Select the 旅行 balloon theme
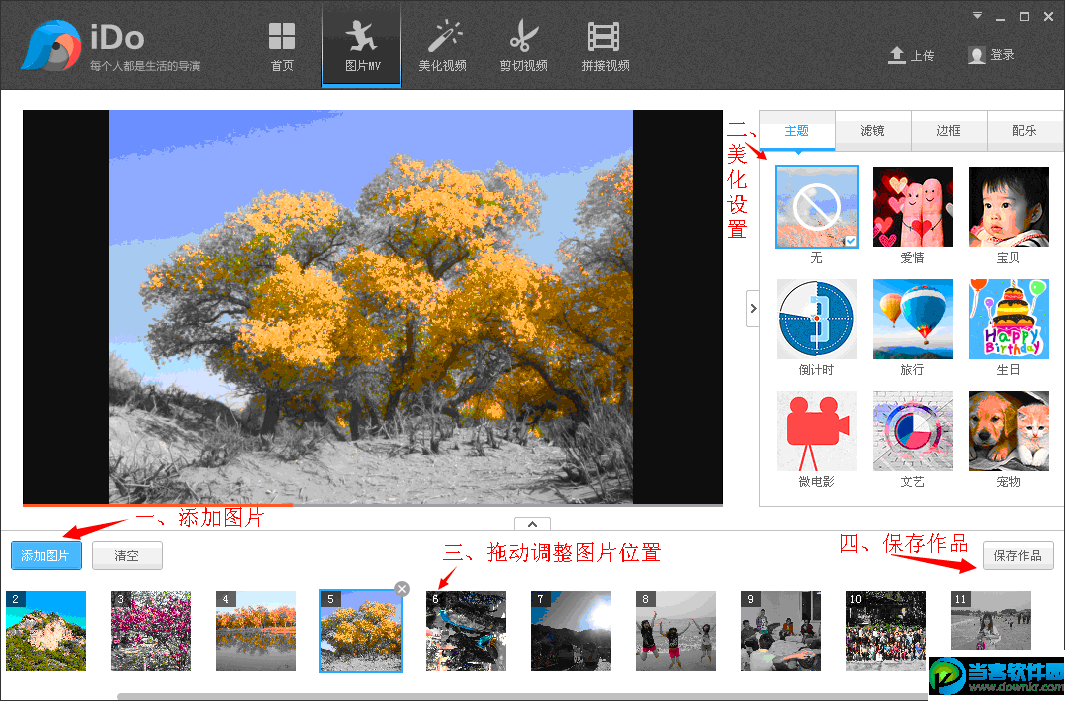Viewport: 1065px width, 701px height. 912,319
